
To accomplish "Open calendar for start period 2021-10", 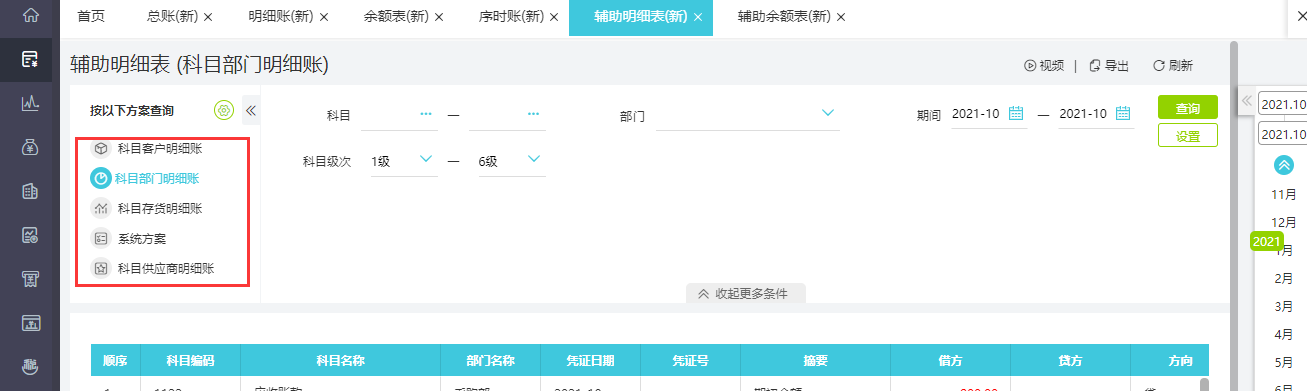I will (1017, 113).
